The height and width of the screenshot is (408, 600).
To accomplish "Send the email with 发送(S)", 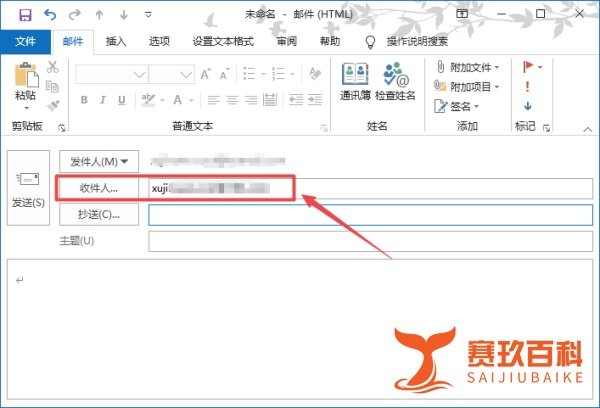I will click(28, 188).
